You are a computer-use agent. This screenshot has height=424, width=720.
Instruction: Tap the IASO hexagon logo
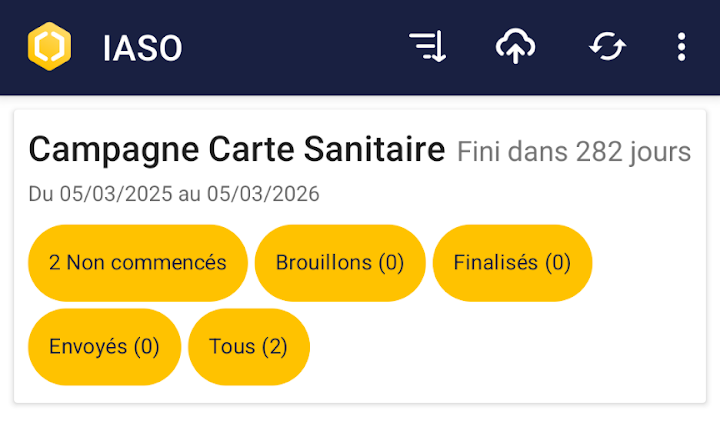coord(49,47)
